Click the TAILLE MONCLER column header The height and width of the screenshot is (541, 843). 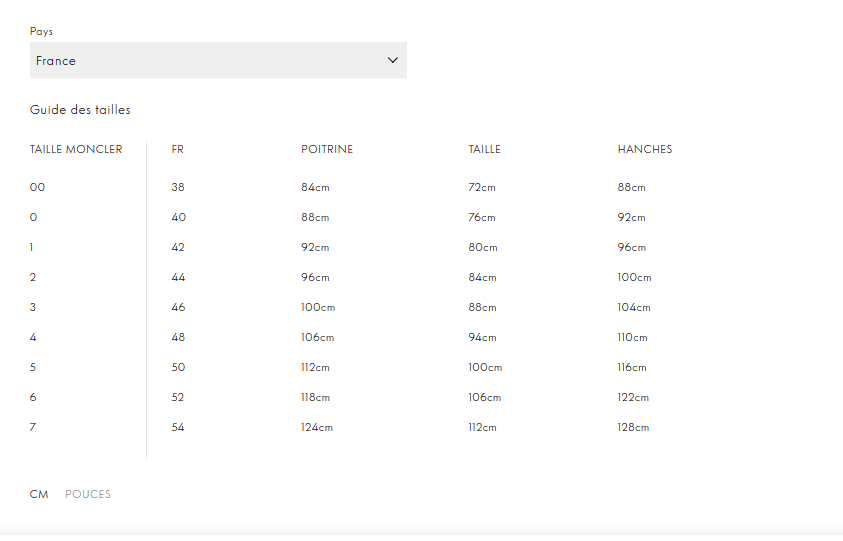pyautogui.click(x=76, y=149)
